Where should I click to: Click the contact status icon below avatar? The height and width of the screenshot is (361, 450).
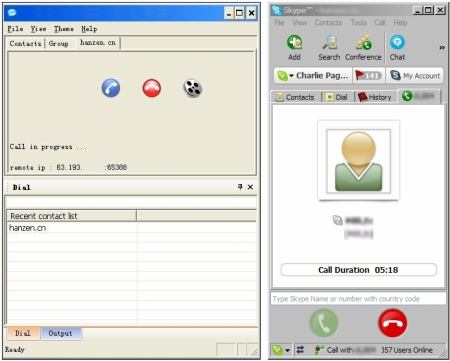click(337, 220)
